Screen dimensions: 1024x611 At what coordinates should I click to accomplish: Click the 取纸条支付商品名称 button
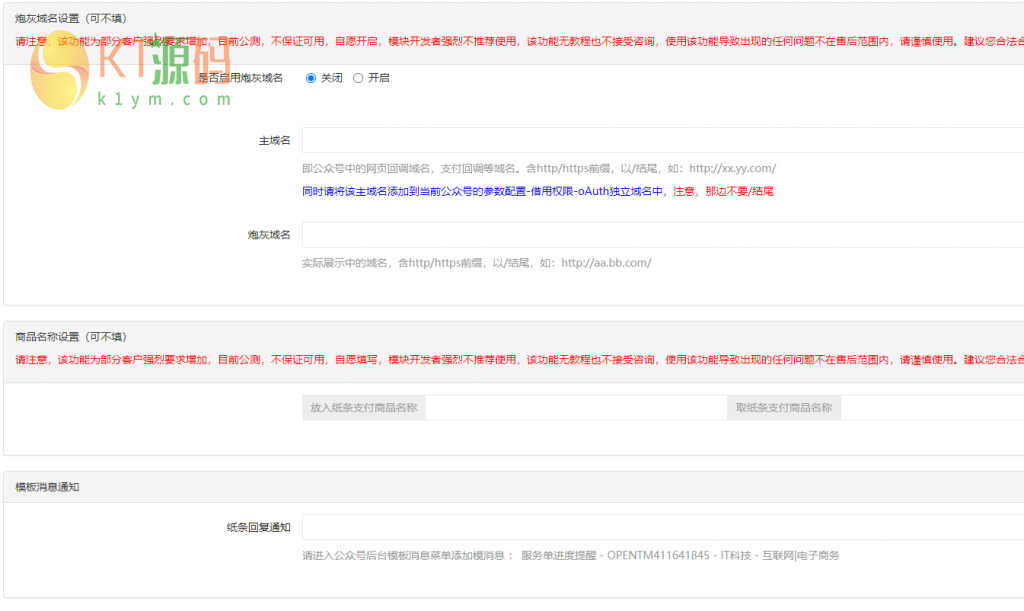784,407
